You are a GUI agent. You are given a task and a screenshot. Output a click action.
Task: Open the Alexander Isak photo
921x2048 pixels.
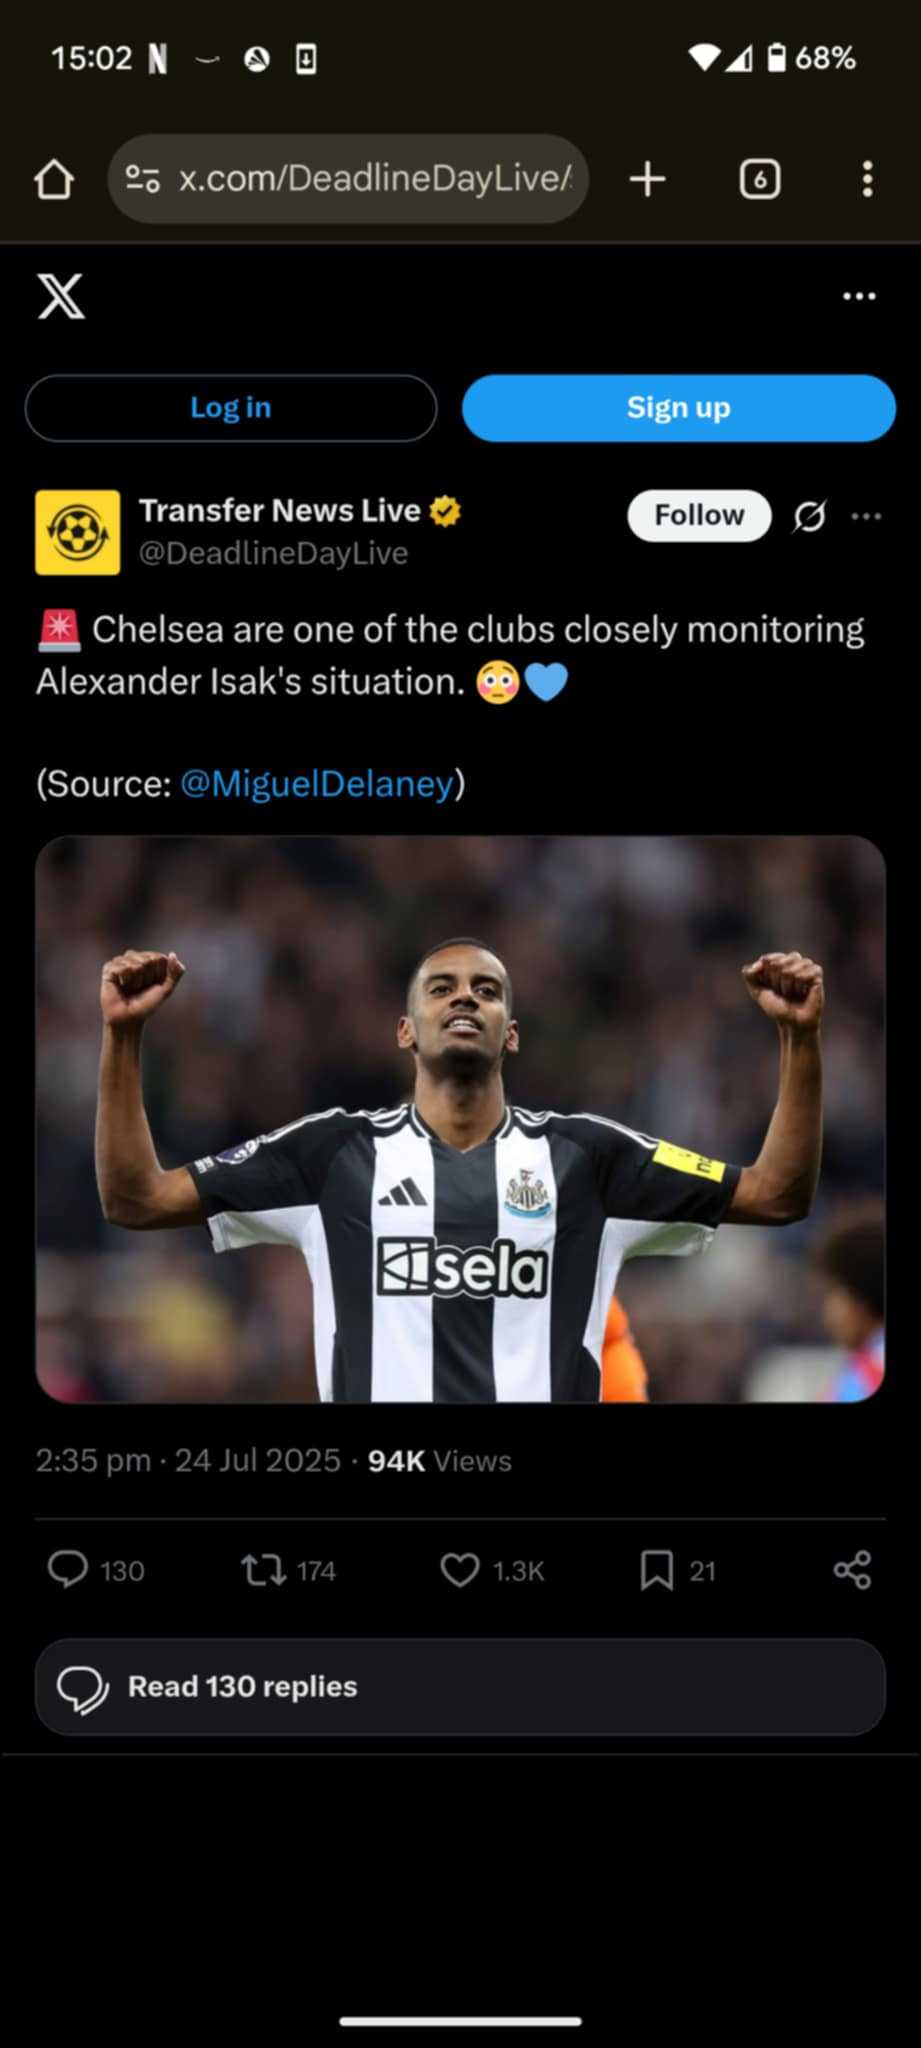[x=460, y=1119]
